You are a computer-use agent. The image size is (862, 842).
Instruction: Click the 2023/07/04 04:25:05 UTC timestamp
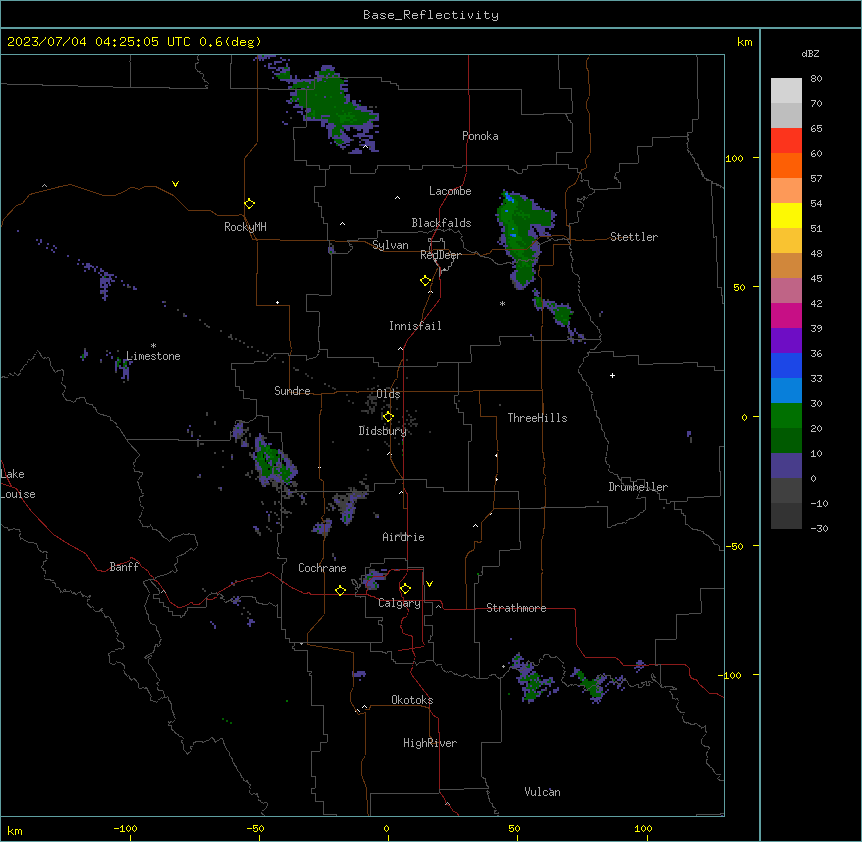(x=99, y=42)
